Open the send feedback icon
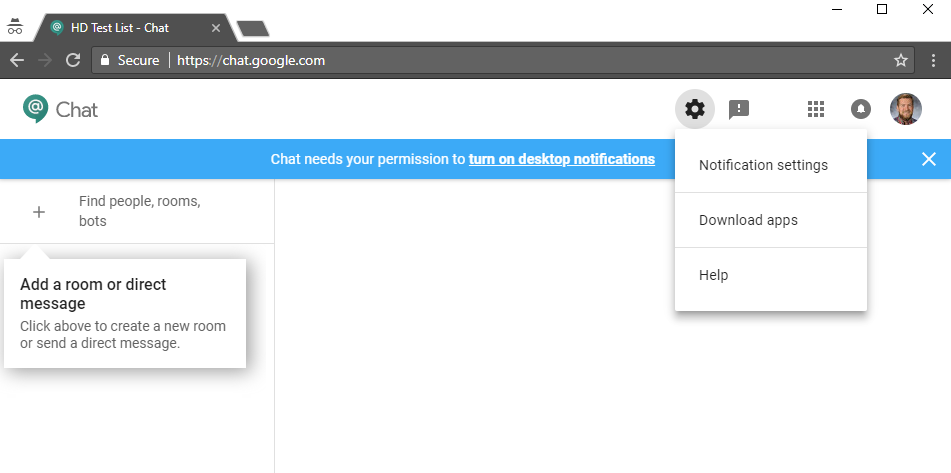The image size is (951, 473). coord(739,110)
